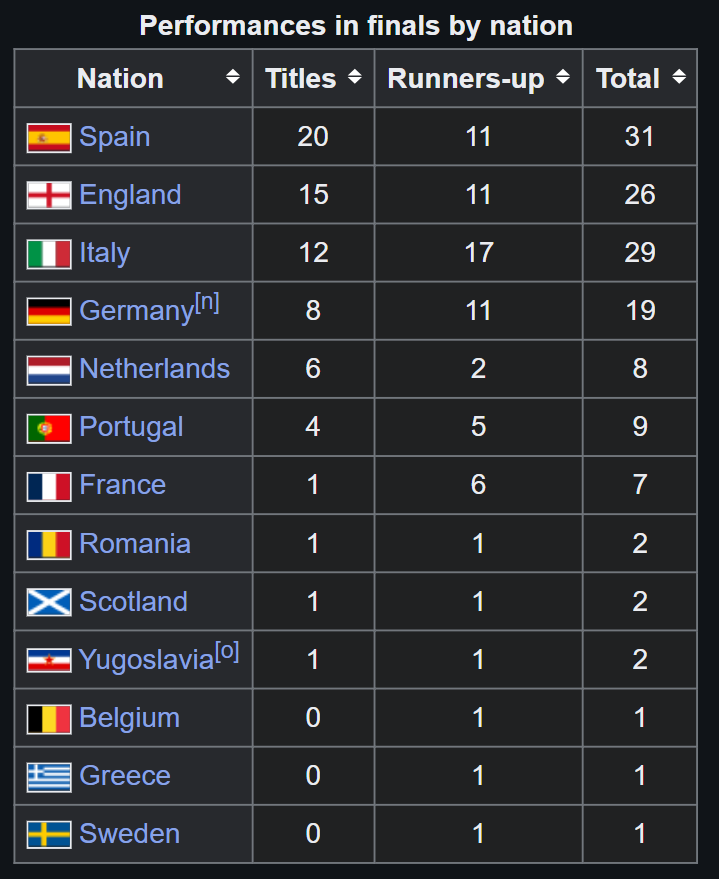Click the Portugal flag icon
This screenshot has width=719, height=879.
coord(49,428)
